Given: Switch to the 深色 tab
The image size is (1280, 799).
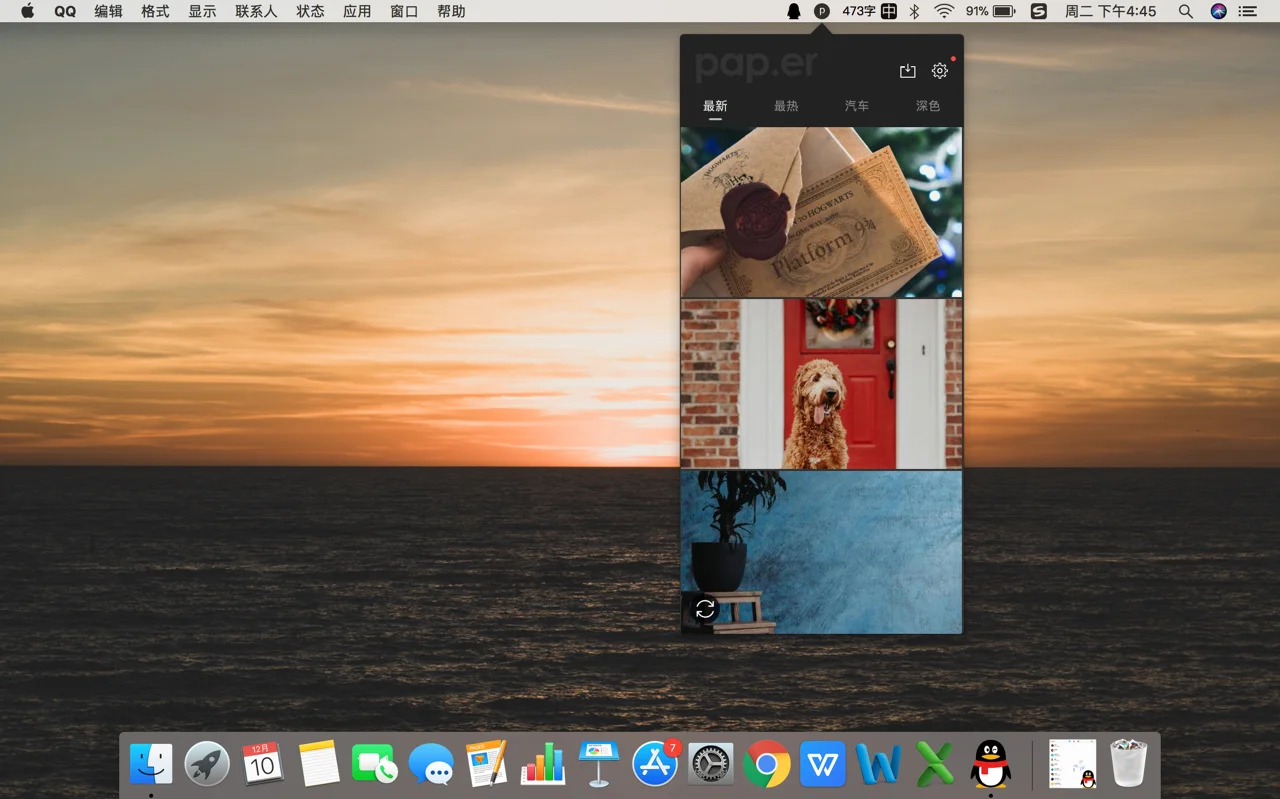Looking at the screenshot, I should 928,106.
